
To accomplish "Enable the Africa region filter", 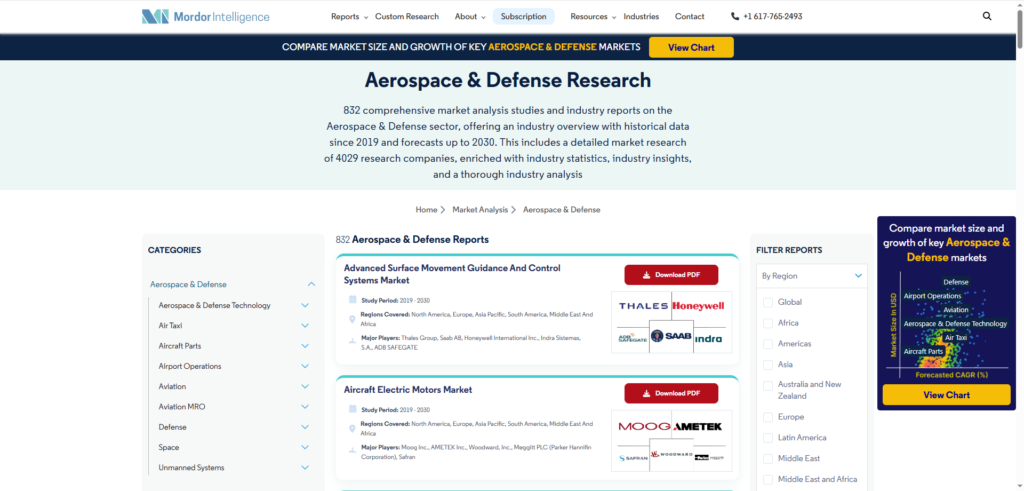I will click(x=768, y=323).
